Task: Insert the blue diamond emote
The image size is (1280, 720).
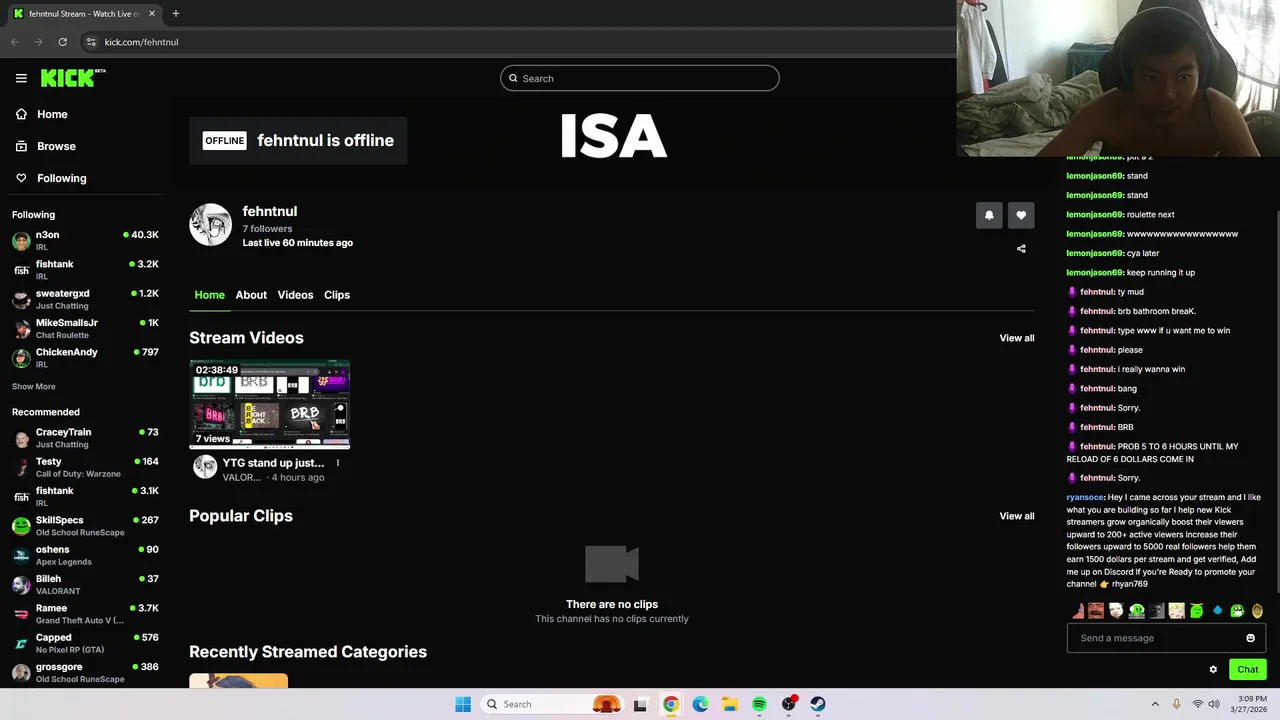Action: pyautogui.click(x=1217, y=610)
